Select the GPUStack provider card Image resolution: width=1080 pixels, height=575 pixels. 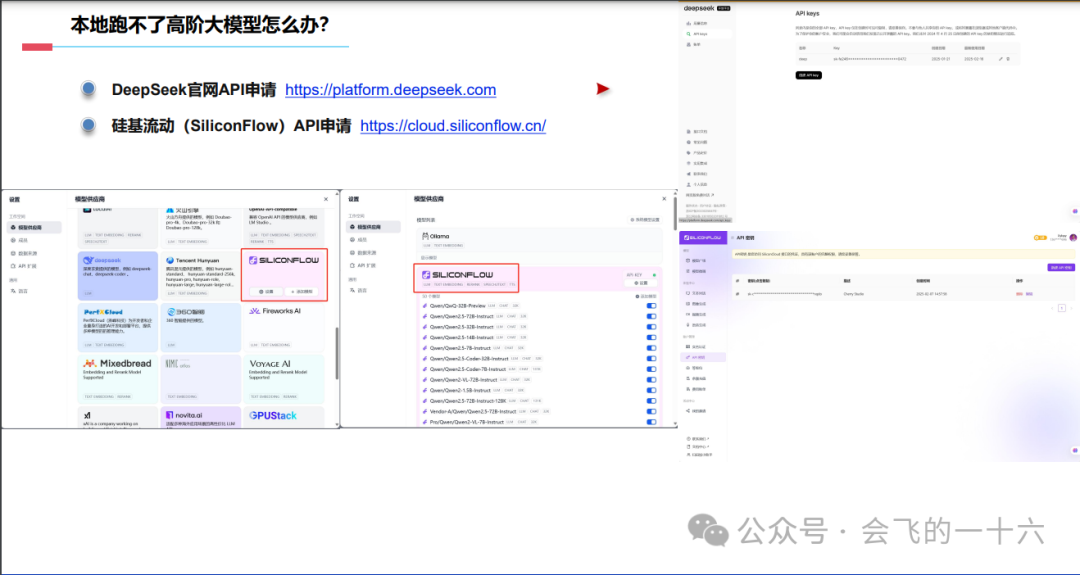(284, 417)
